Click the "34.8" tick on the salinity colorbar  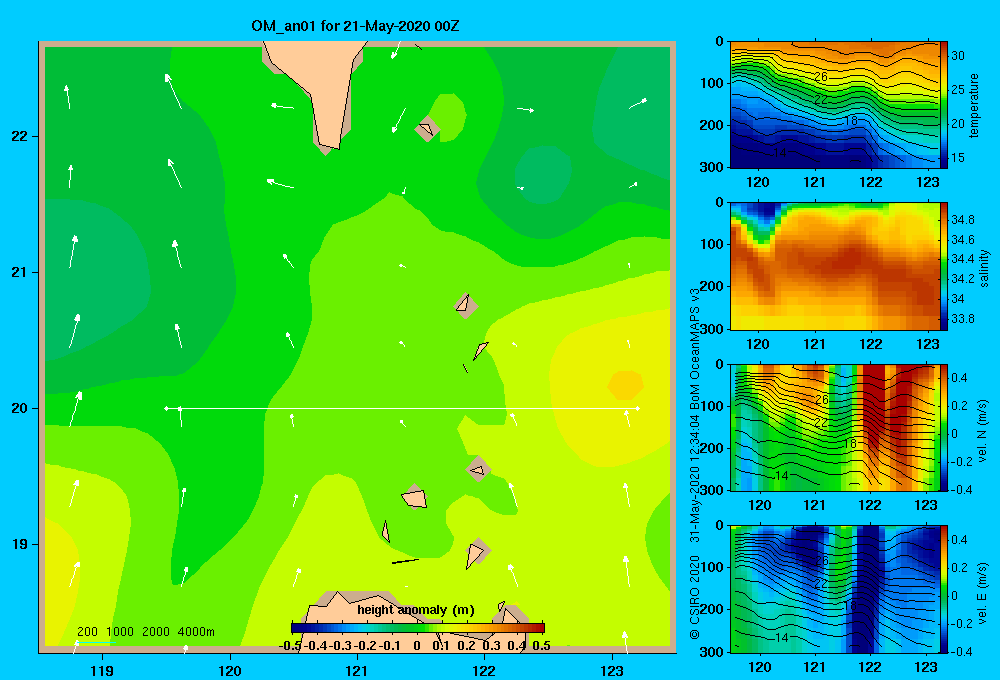click(x=962, y=219)
